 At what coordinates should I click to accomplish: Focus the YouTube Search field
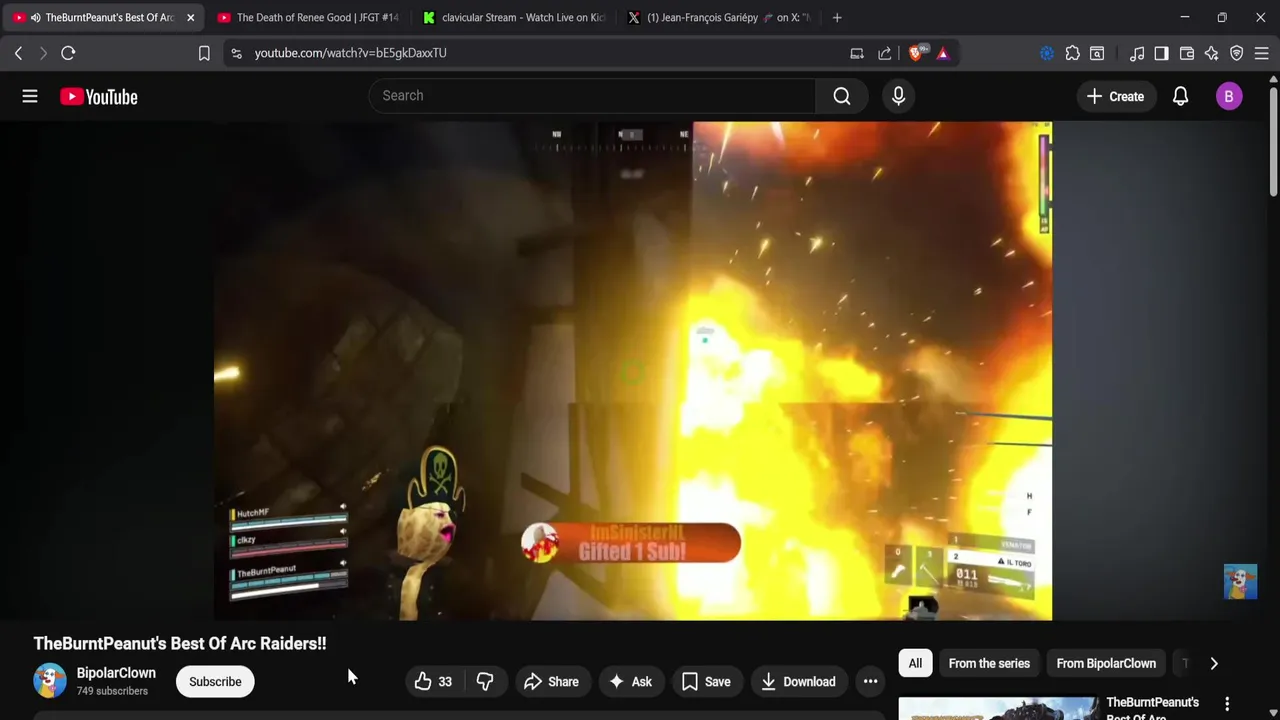(x=592, y=96)
